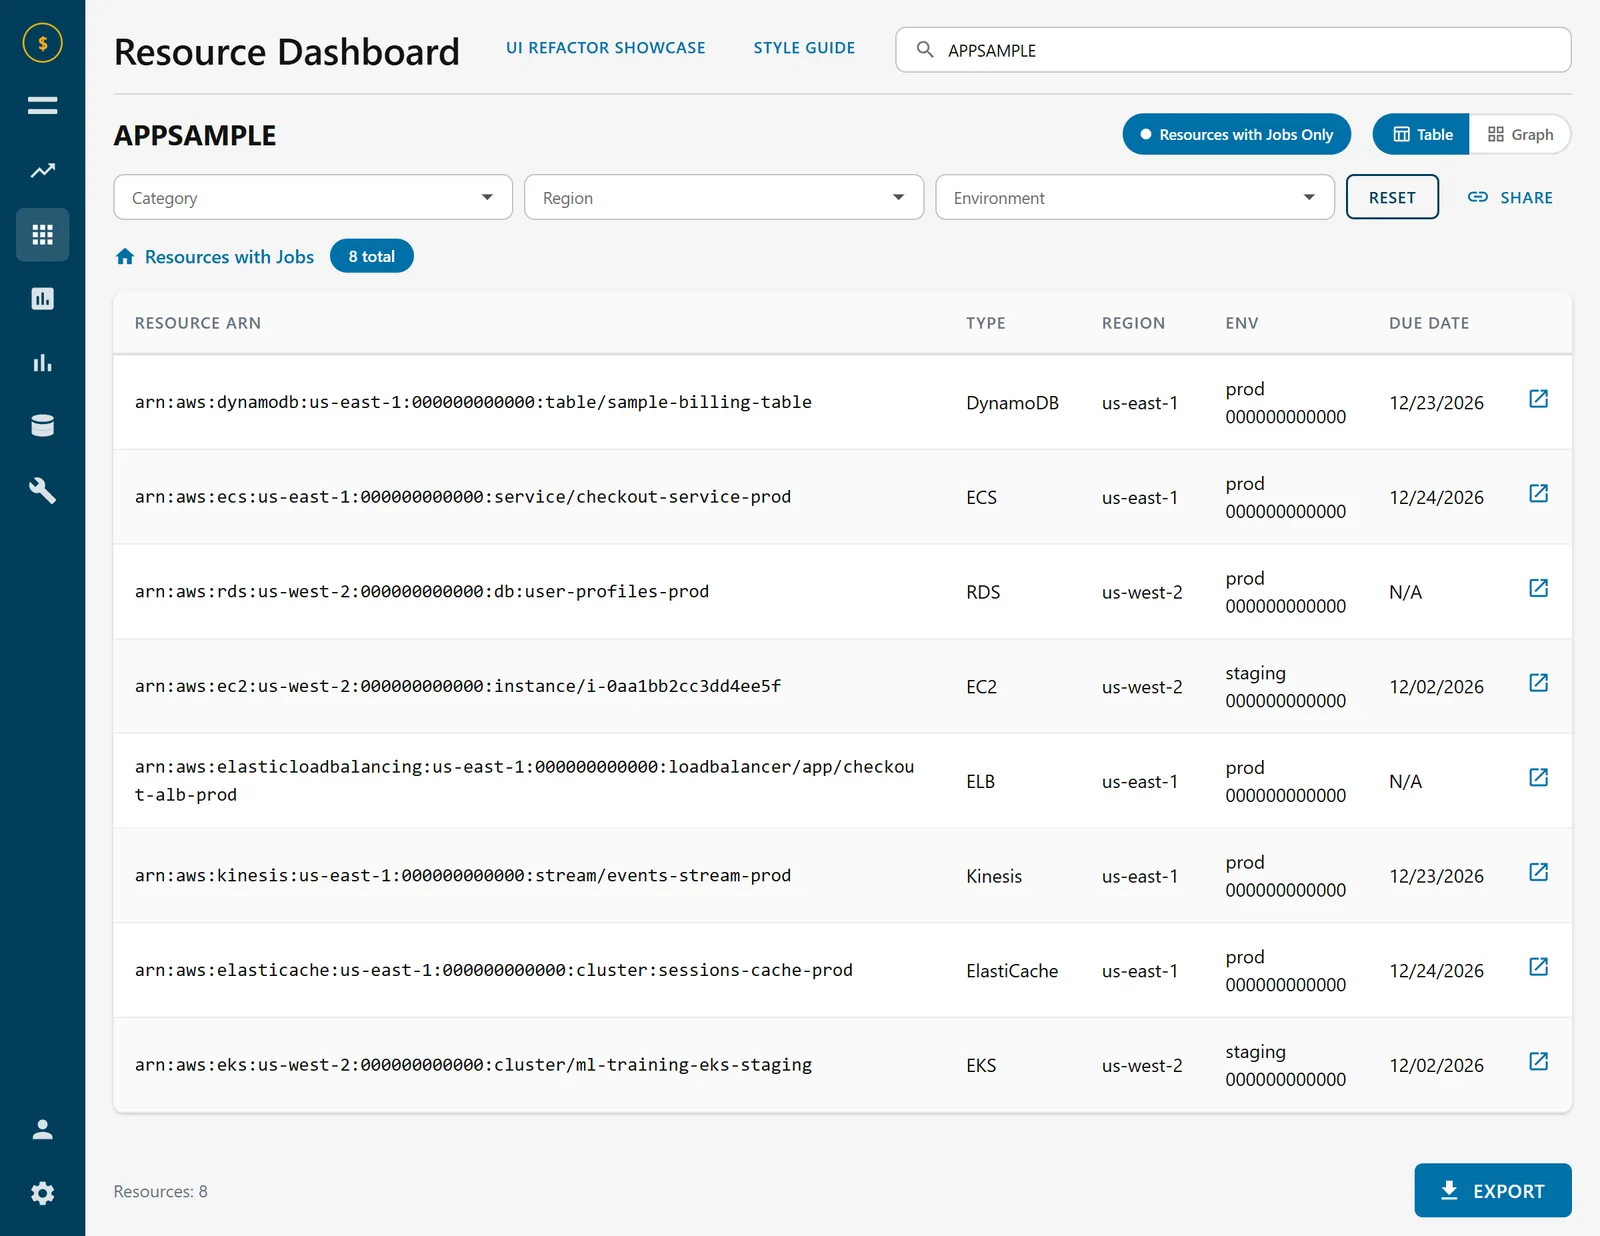Image resolution: width=1600 pixels, height=1236 pixels.
Task: Expand the Environment dropdown
Action: click(1135, 197)
